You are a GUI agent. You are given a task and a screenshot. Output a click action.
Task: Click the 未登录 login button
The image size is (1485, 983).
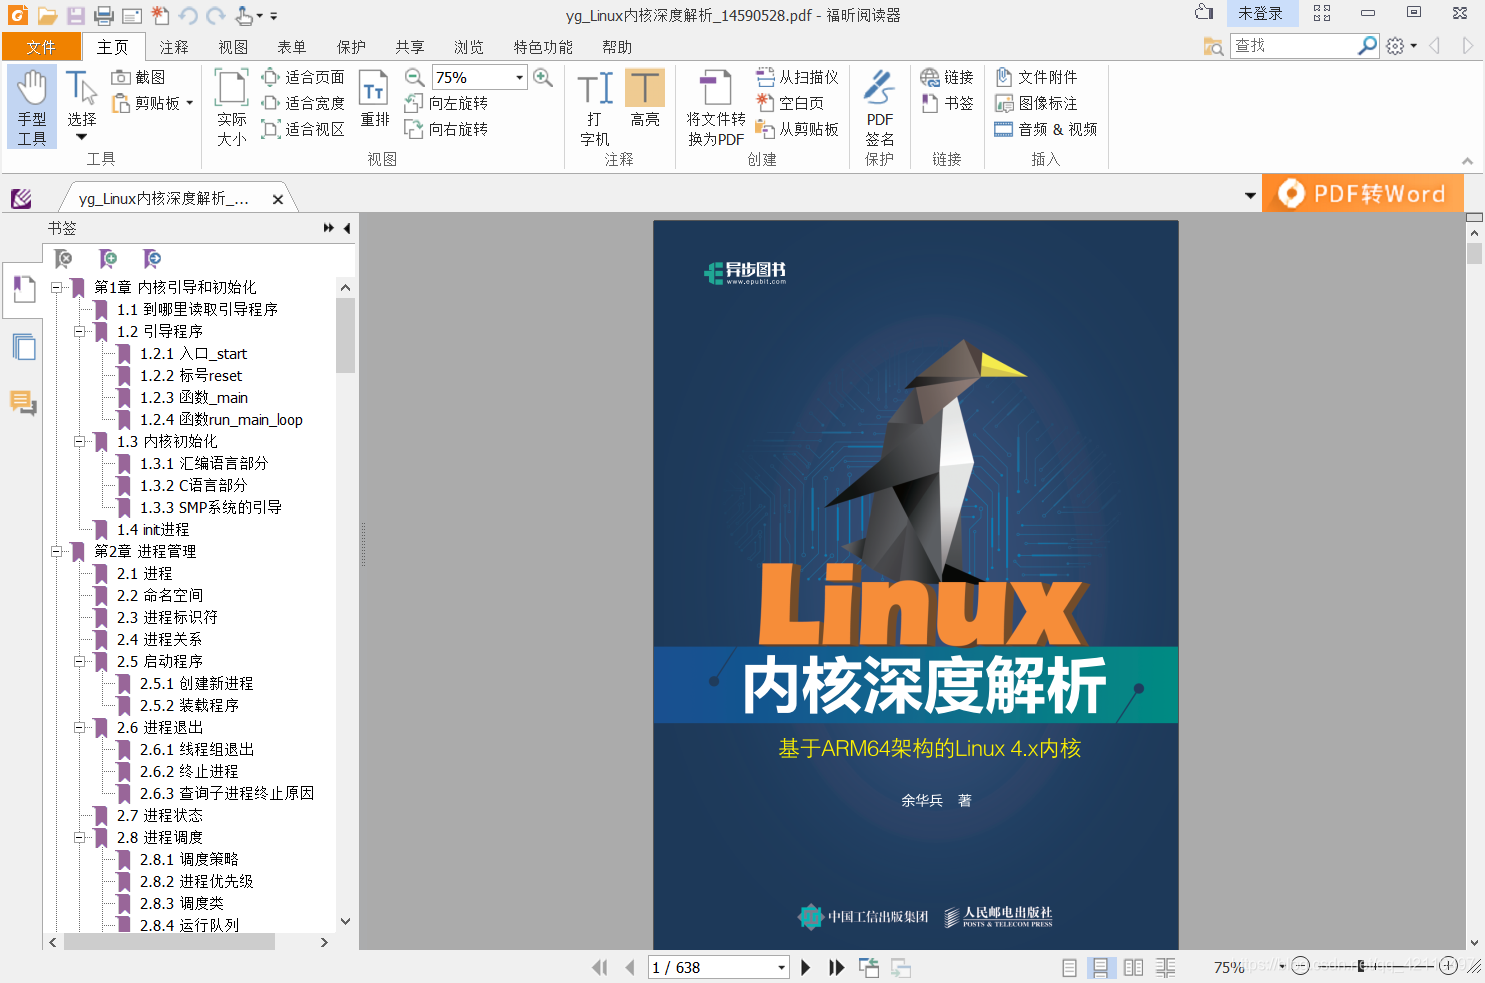1260,13
